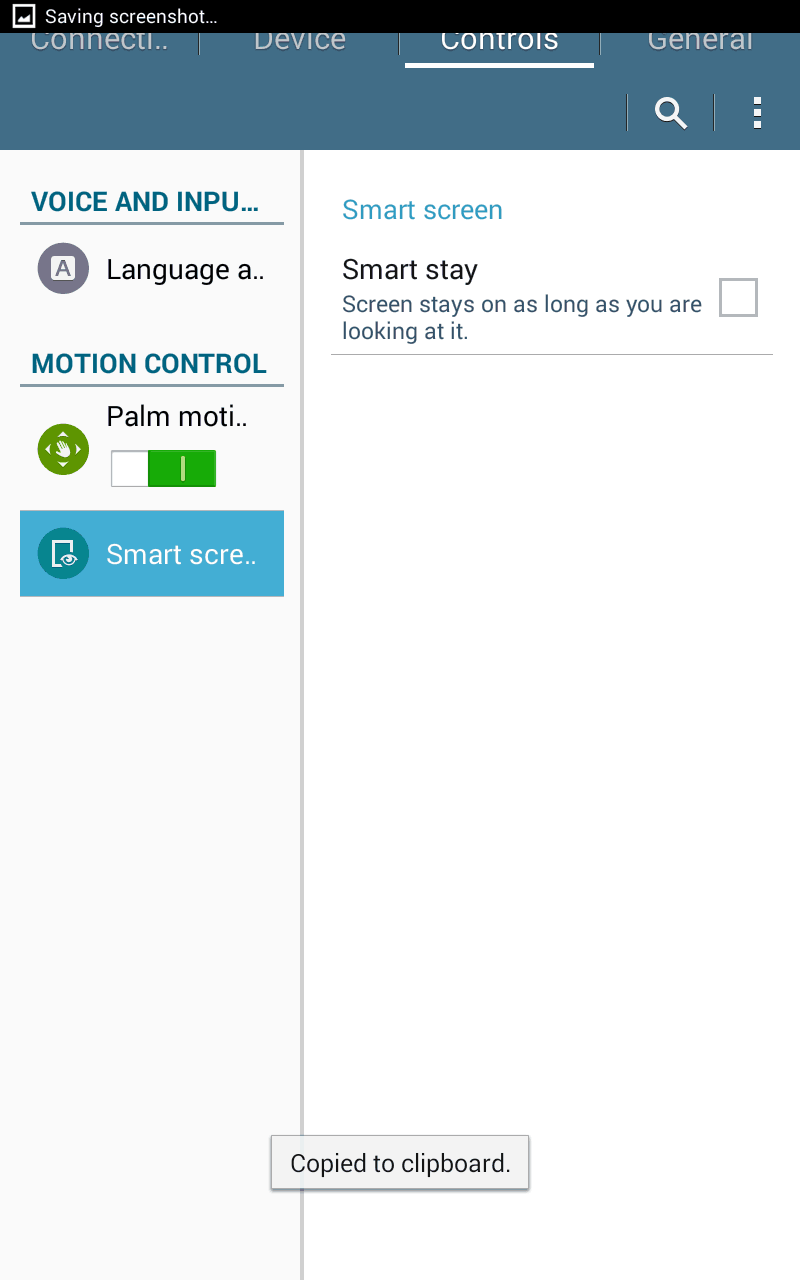Select the Controls tab

tap(499, 42)
